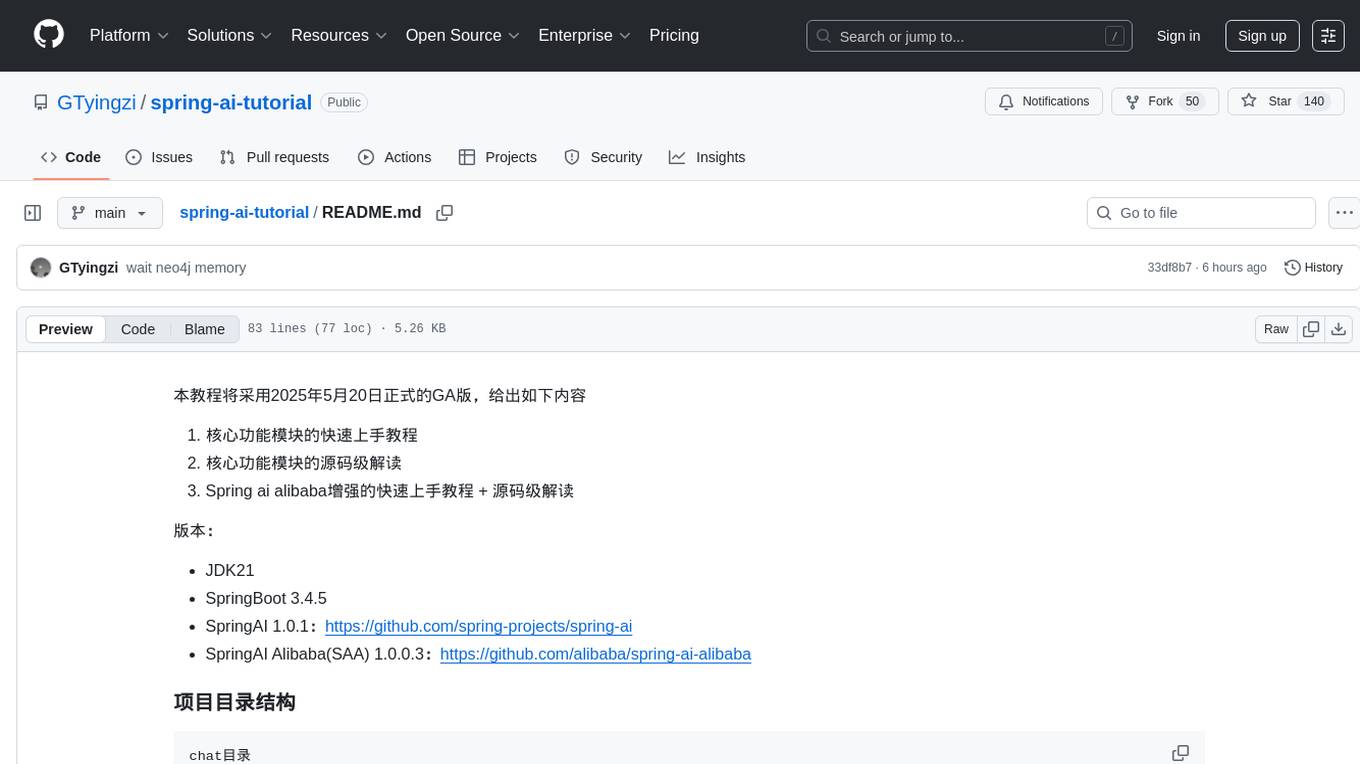The width and height of the screenshot is (1360, 764).
Task: Open the spring-ai-tutorial breadcrumb folder
Action: point(244,213)
